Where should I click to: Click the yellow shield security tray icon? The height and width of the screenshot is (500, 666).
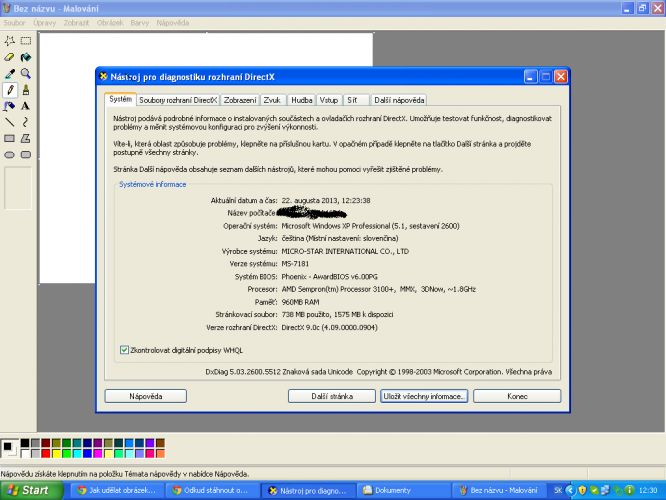582,490
